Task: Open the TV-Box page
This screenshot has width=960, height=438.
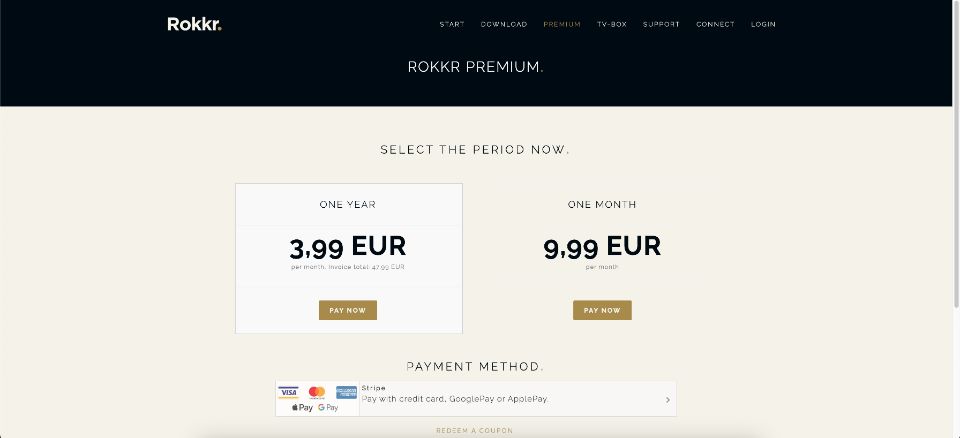Action: click(x=612, y=25)
